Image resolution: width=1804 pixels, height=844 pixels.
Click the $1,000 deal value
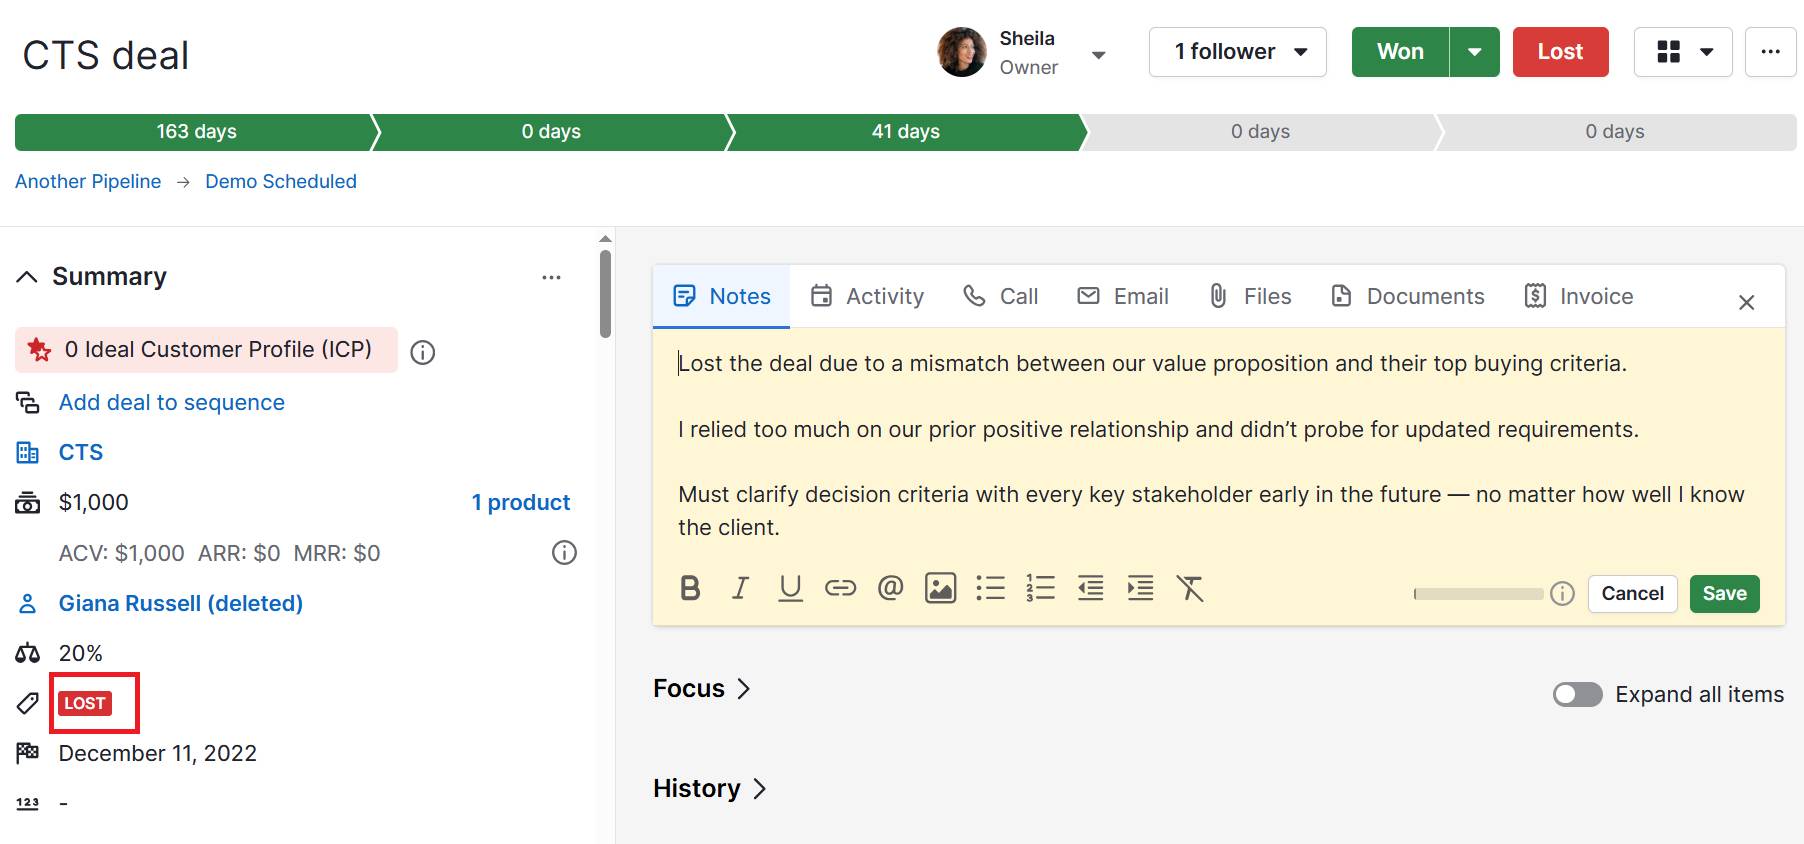click(x=94, y=502)
